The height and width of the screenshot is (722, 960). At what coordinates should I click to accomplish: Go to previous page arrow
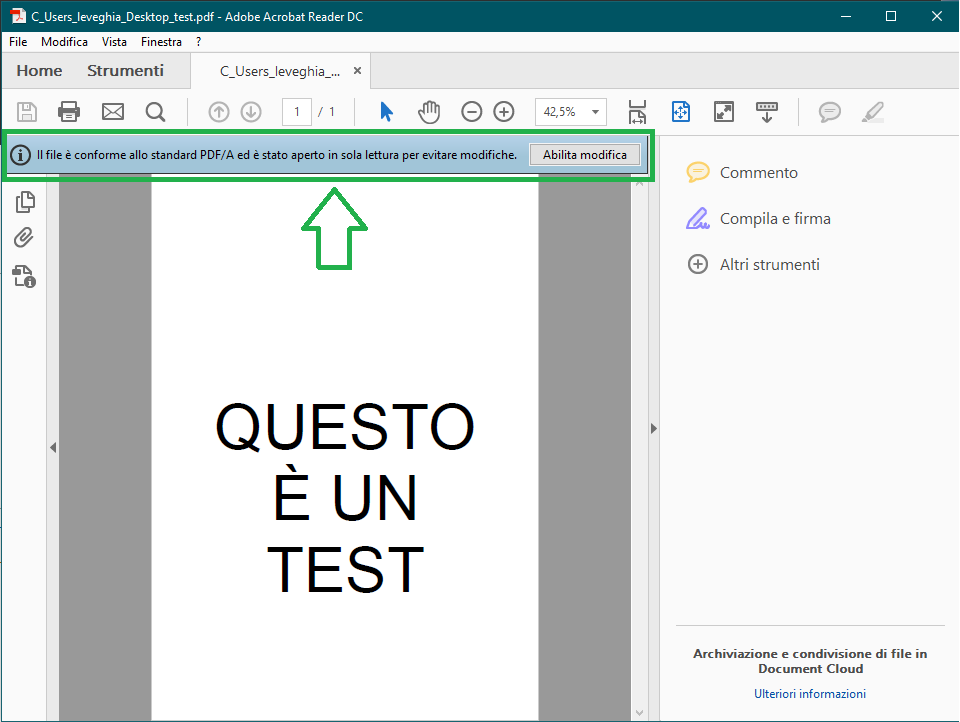(219, 112)
